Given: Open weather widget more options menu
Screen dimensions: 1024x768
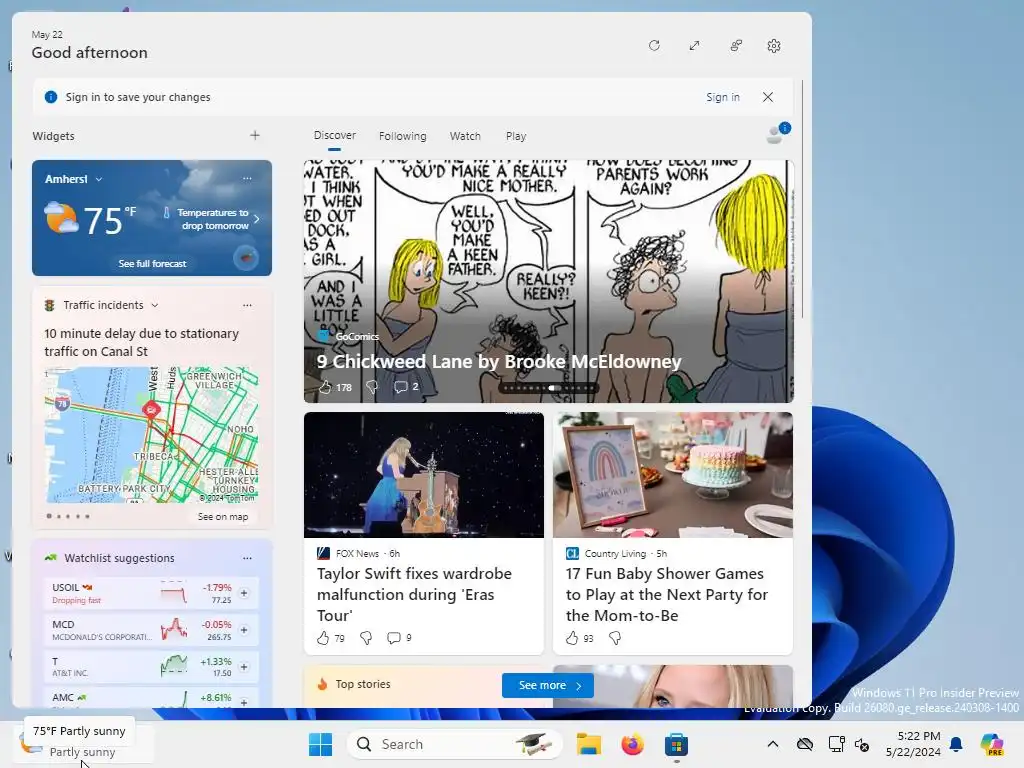Looking at the screenshot, I should tap(247, 178).
